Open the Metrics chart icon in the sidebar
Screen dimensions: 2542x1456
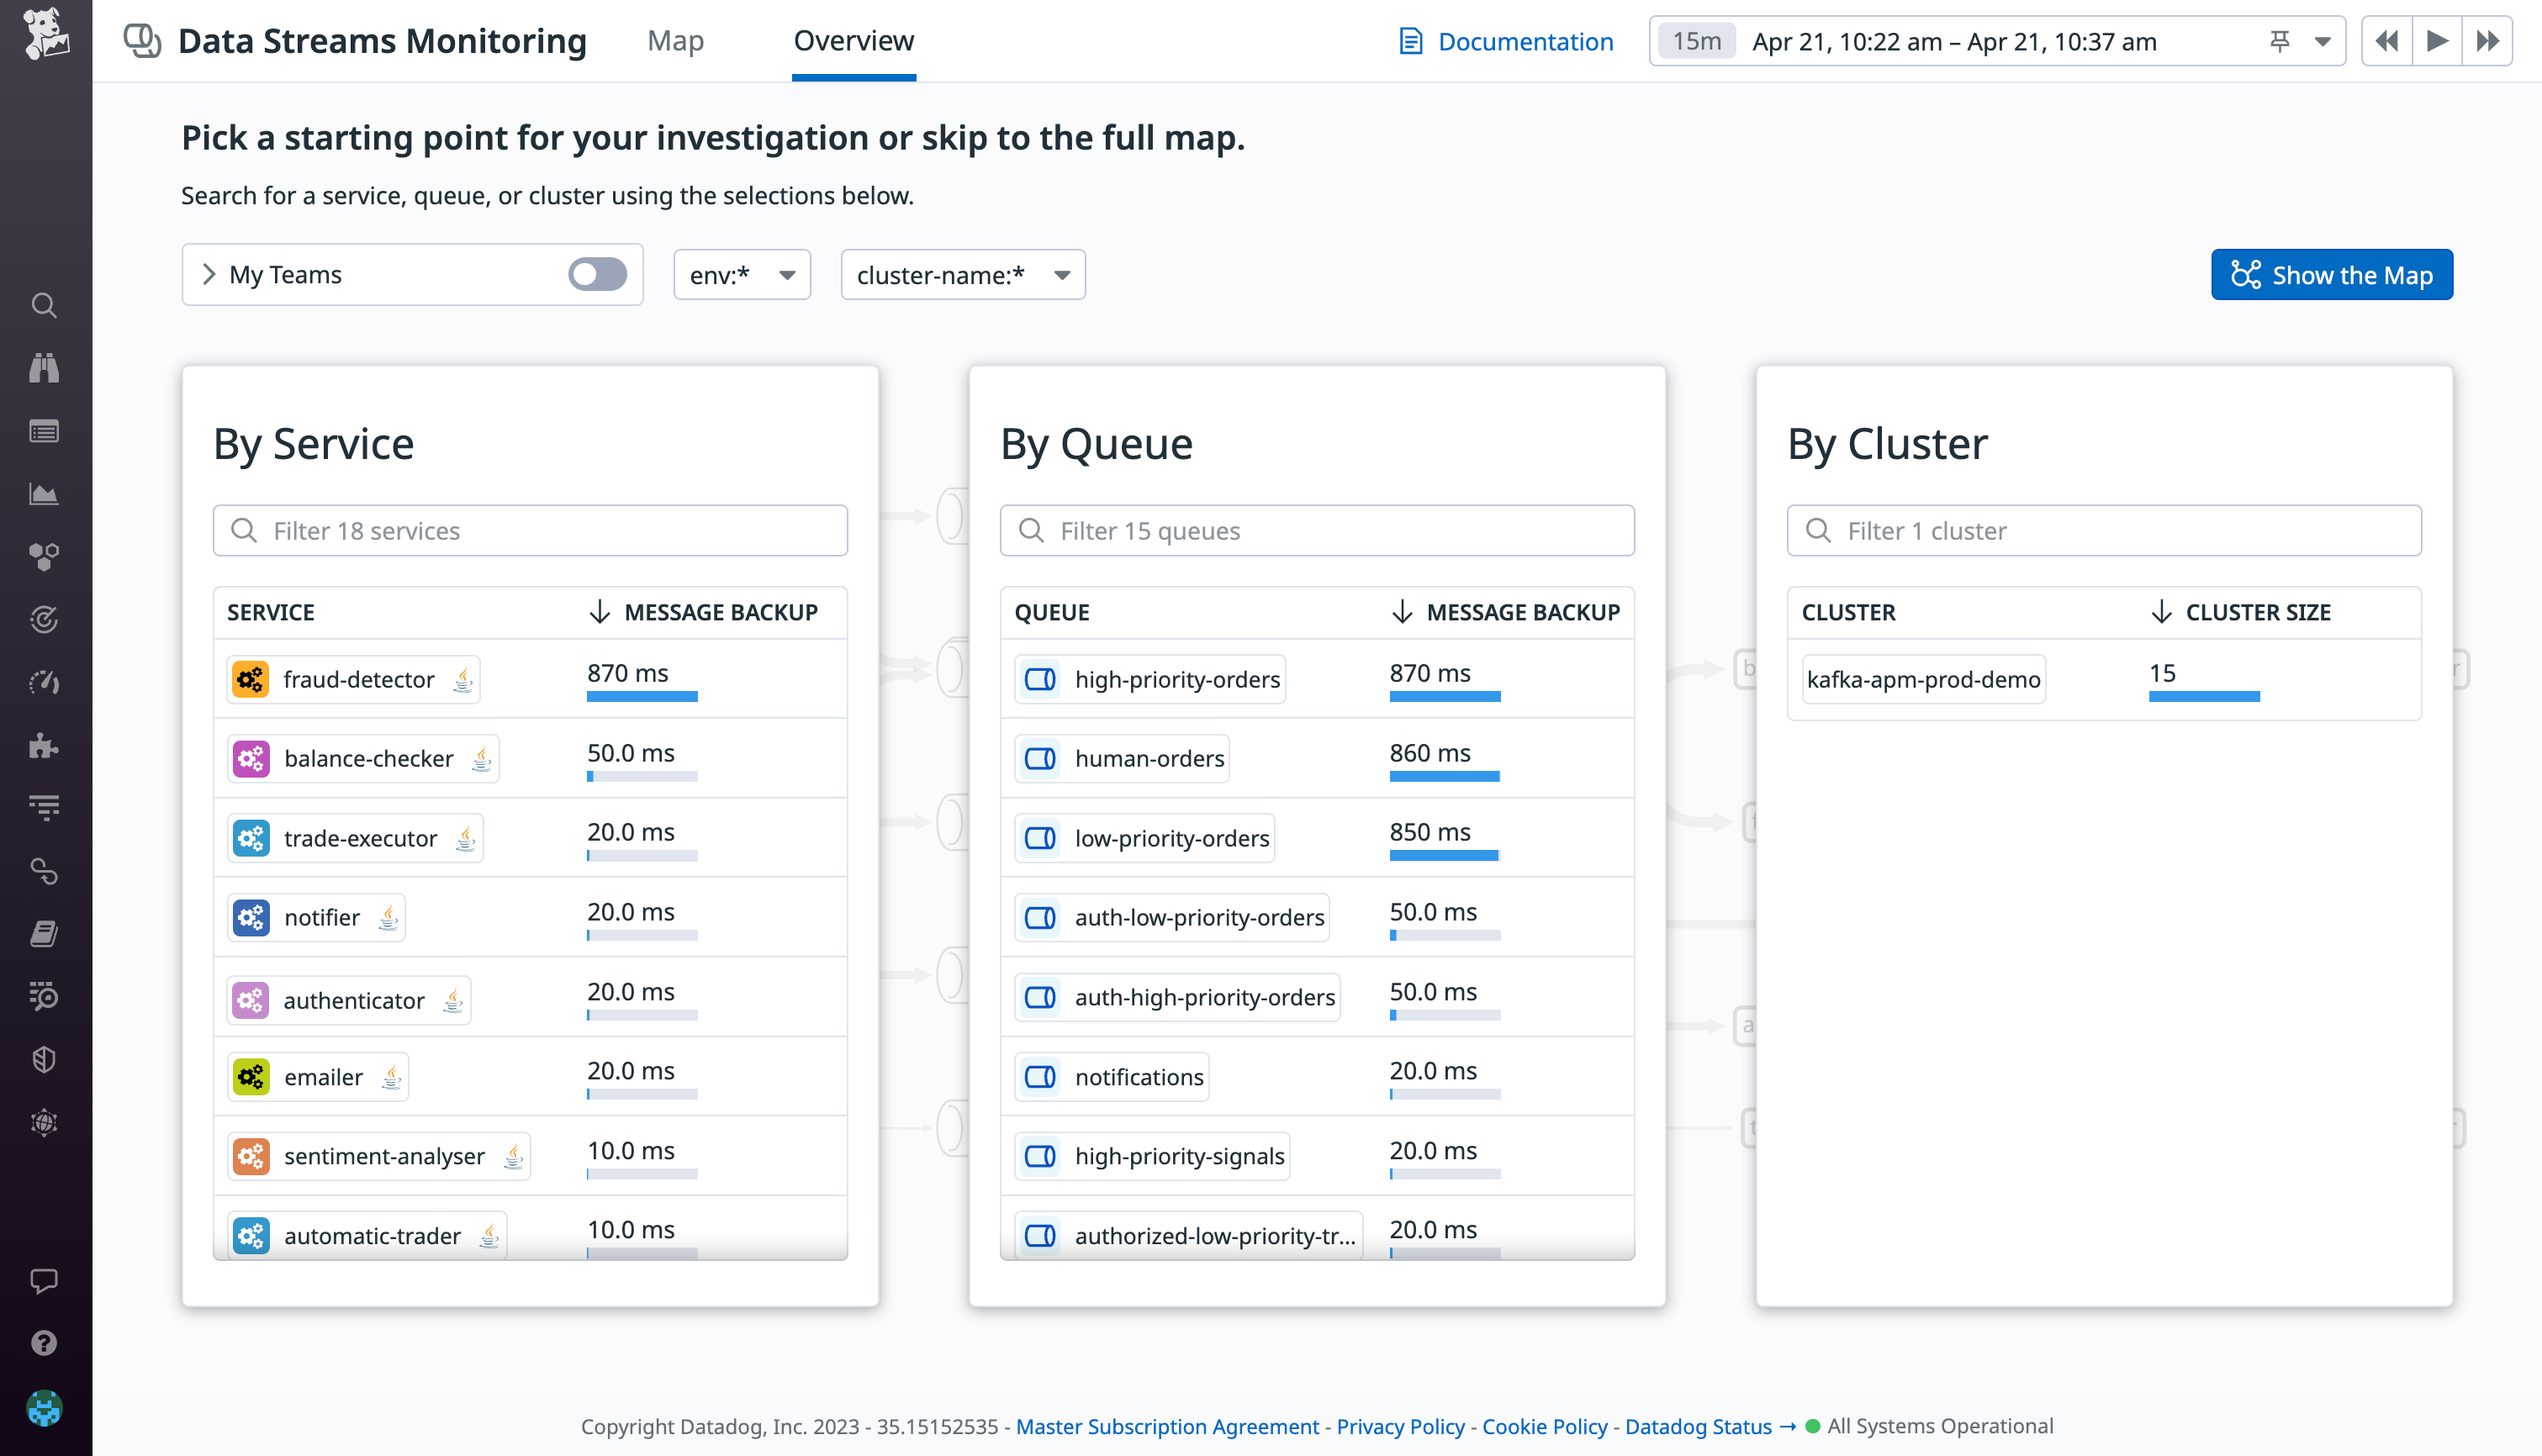(x=44, y=493)
